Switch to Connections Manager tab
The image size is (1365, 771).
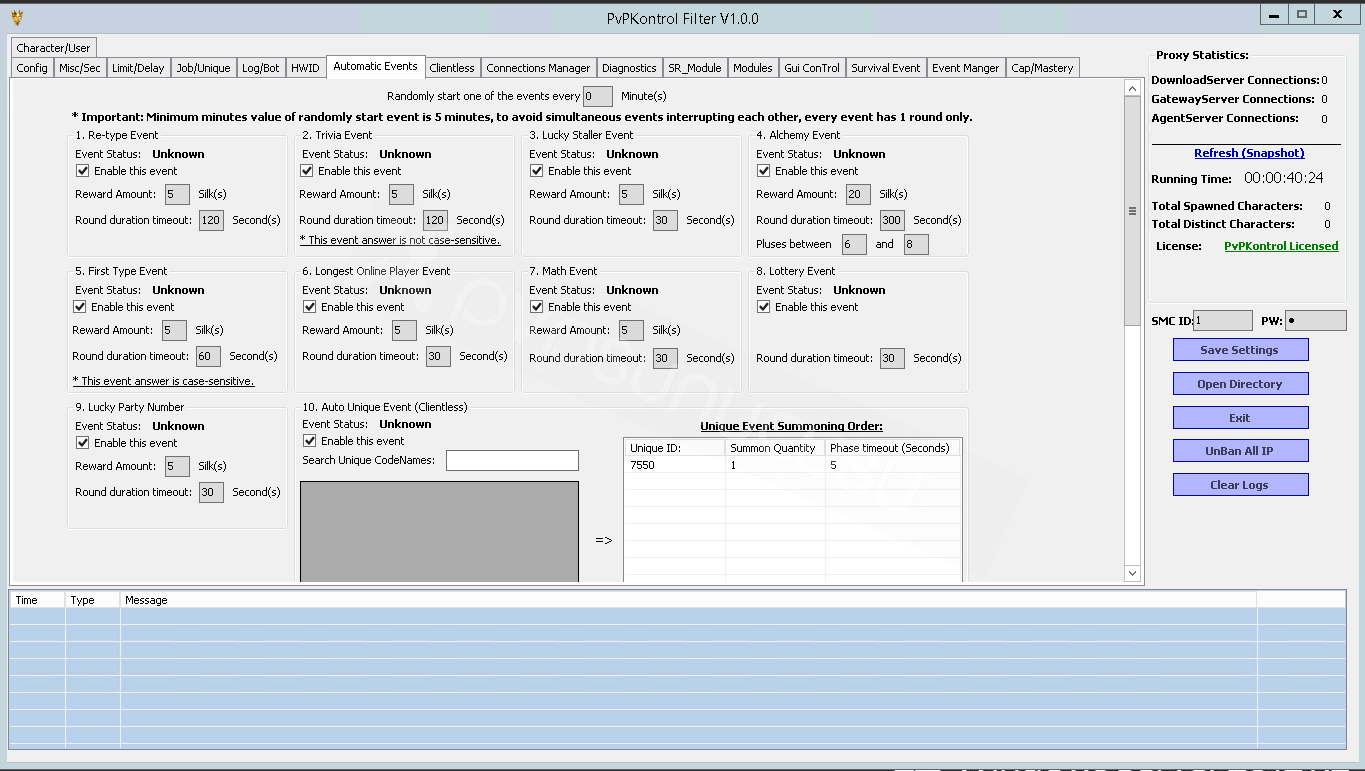tap(538, 68)
